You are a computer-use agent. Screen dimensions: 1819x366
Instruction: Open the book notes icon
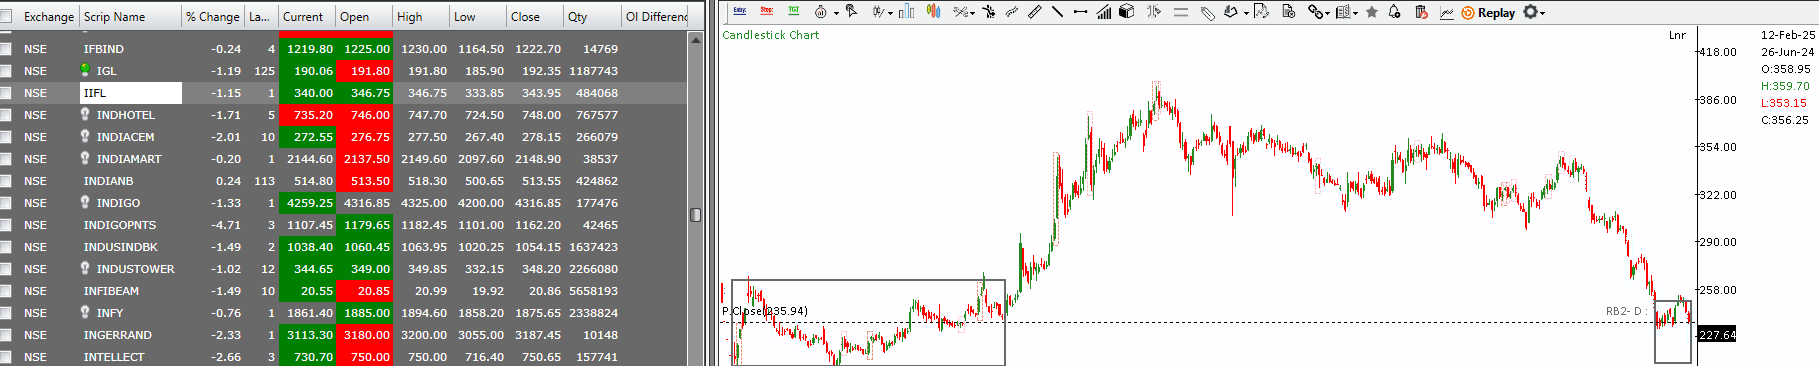click(1344, 12)
